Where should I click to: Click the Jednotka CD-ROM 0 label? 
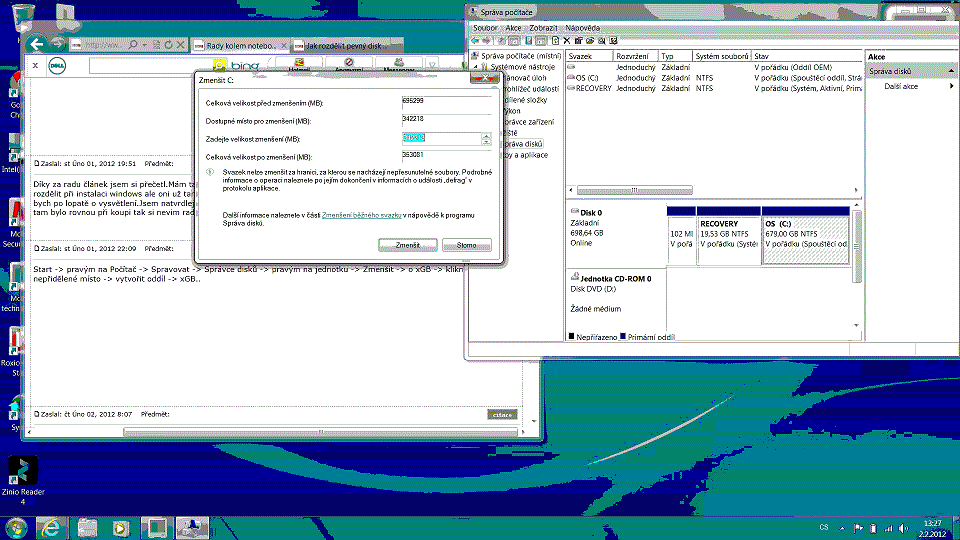point(615,279)
